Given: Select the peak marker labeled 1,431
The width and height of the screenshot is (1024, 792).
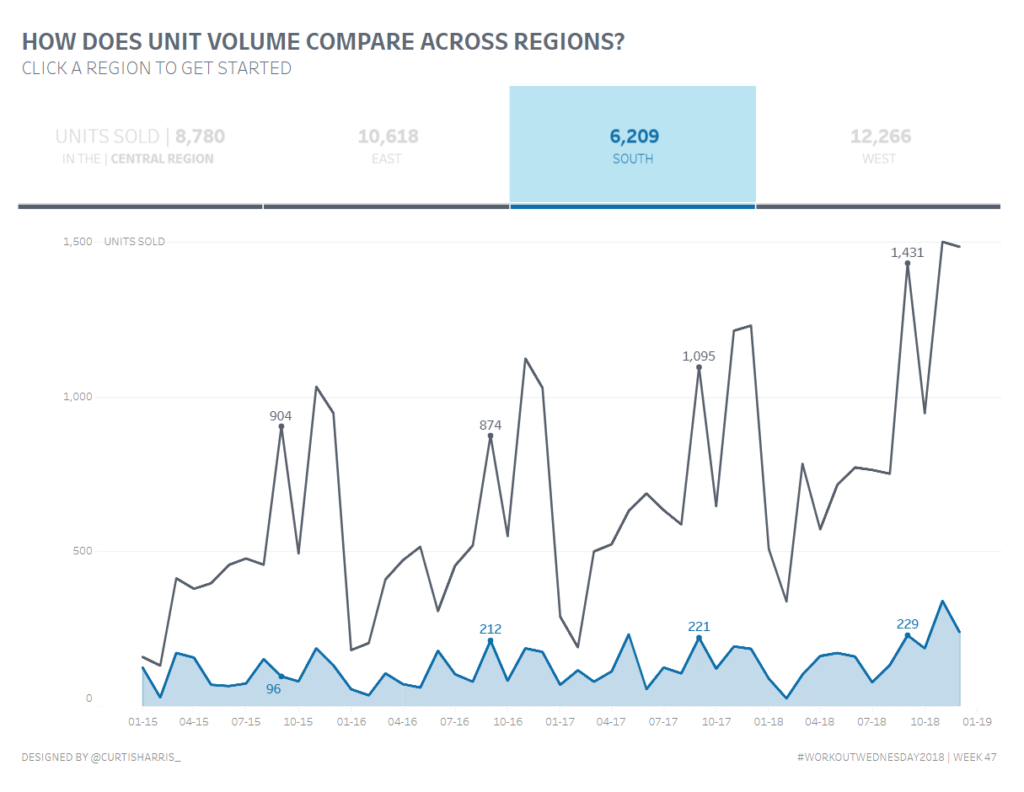Looking at the screenshot, I should [908, 264].
